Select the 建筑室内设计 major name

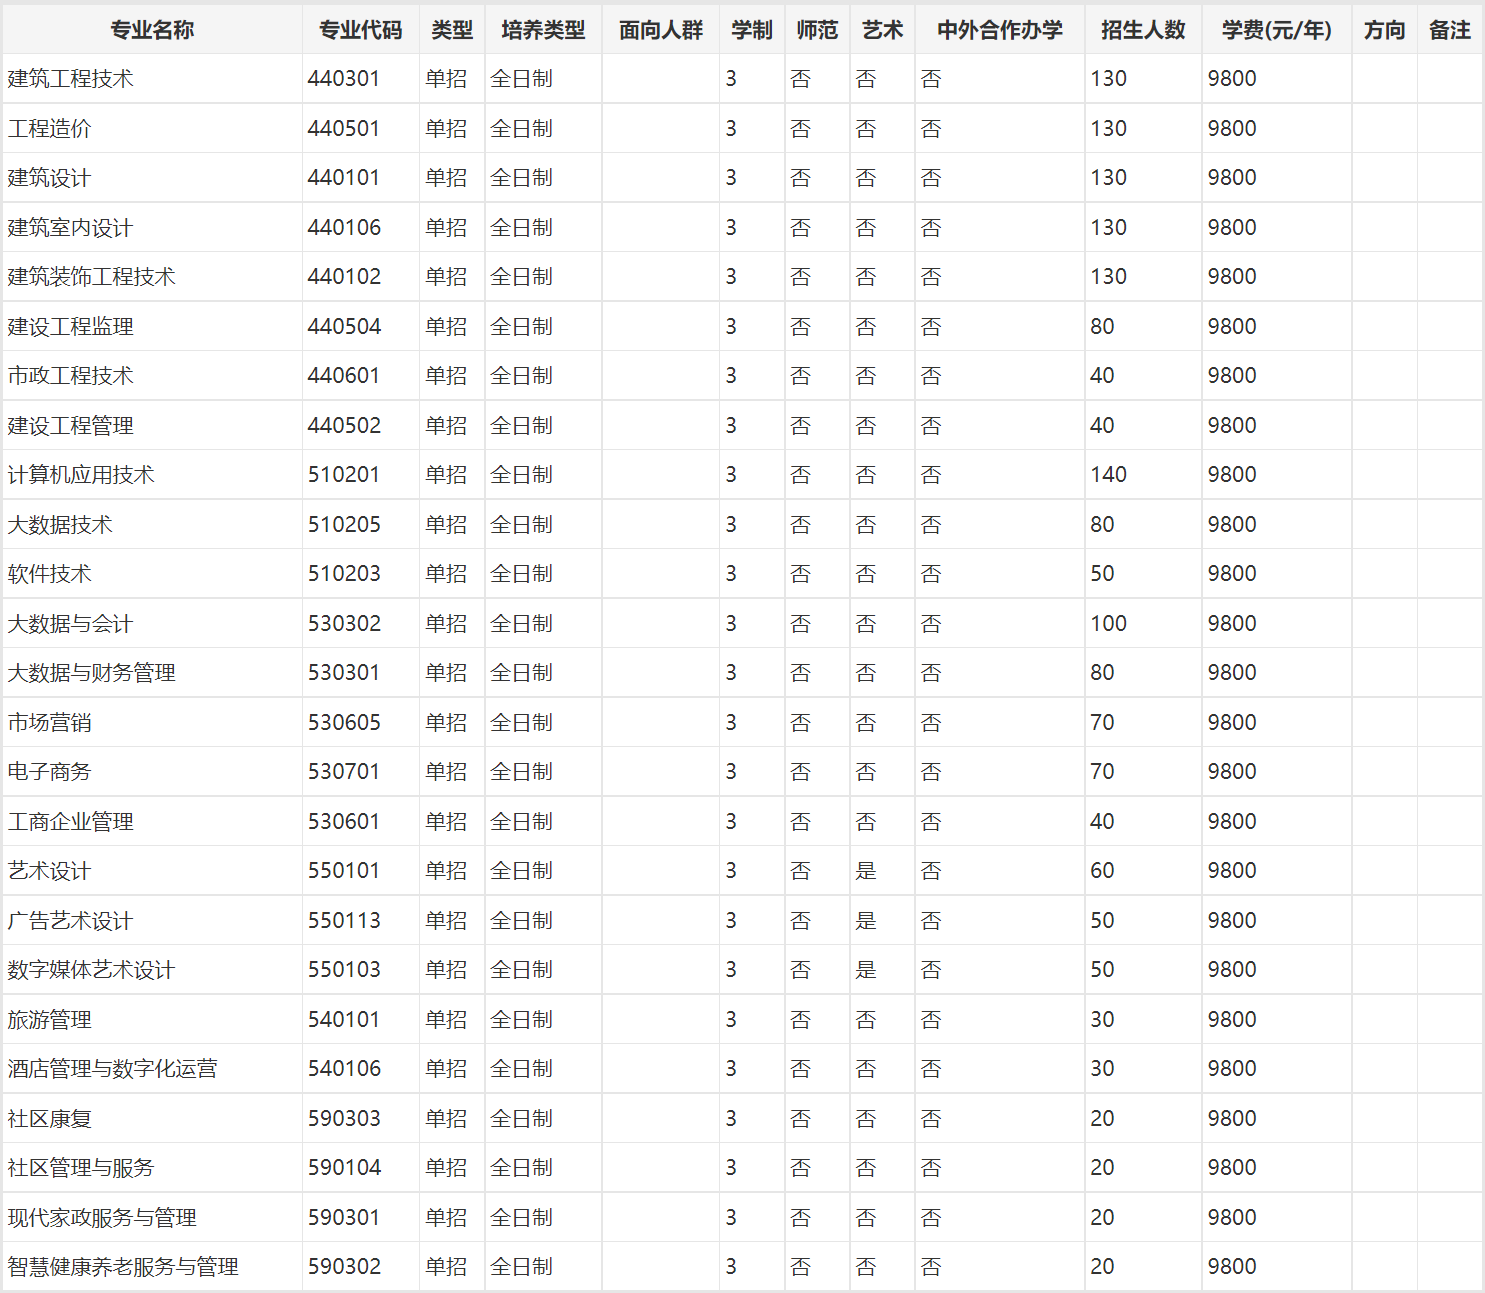tap(70, 227)
